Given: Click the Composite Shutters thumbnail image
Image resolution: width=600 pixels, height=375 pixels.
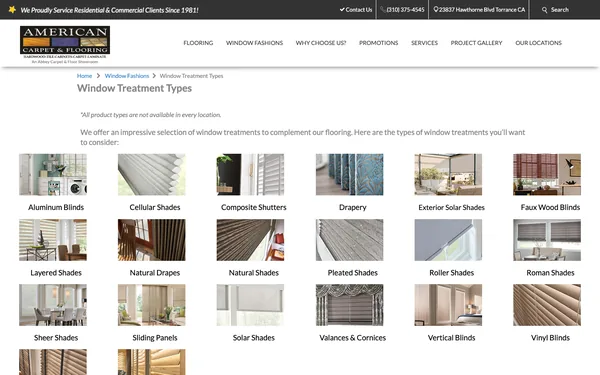Looking at the screenshot, I should click(250, 174).
